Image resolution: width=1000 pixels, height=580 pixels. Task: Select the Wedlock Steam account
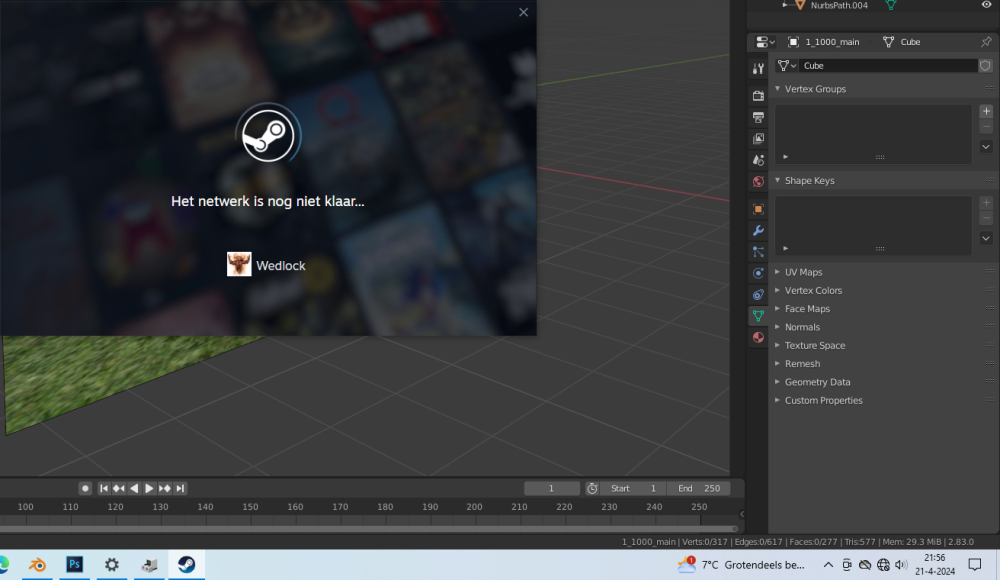click(267, 265)
